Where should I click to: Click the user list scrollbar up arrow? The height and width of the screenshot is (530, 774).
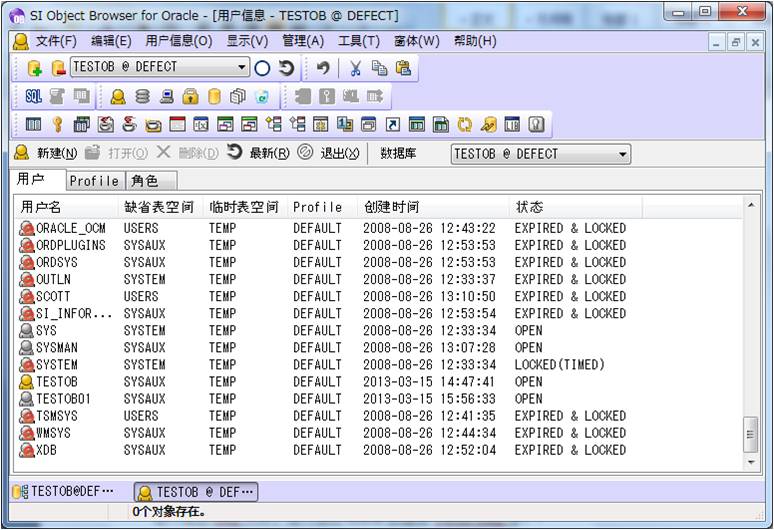tap(751, 205)
